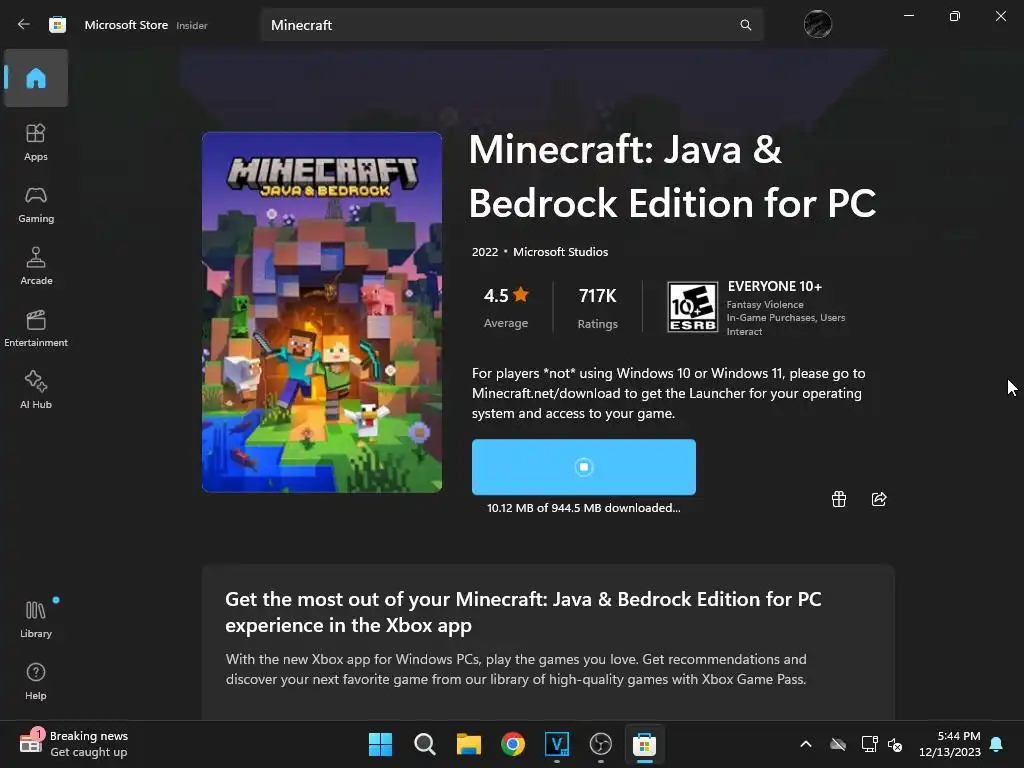Open the Windows Start menu
The width and height of the screenshot is (1024, 768).
pyautogui.click(x=380, y=744)
